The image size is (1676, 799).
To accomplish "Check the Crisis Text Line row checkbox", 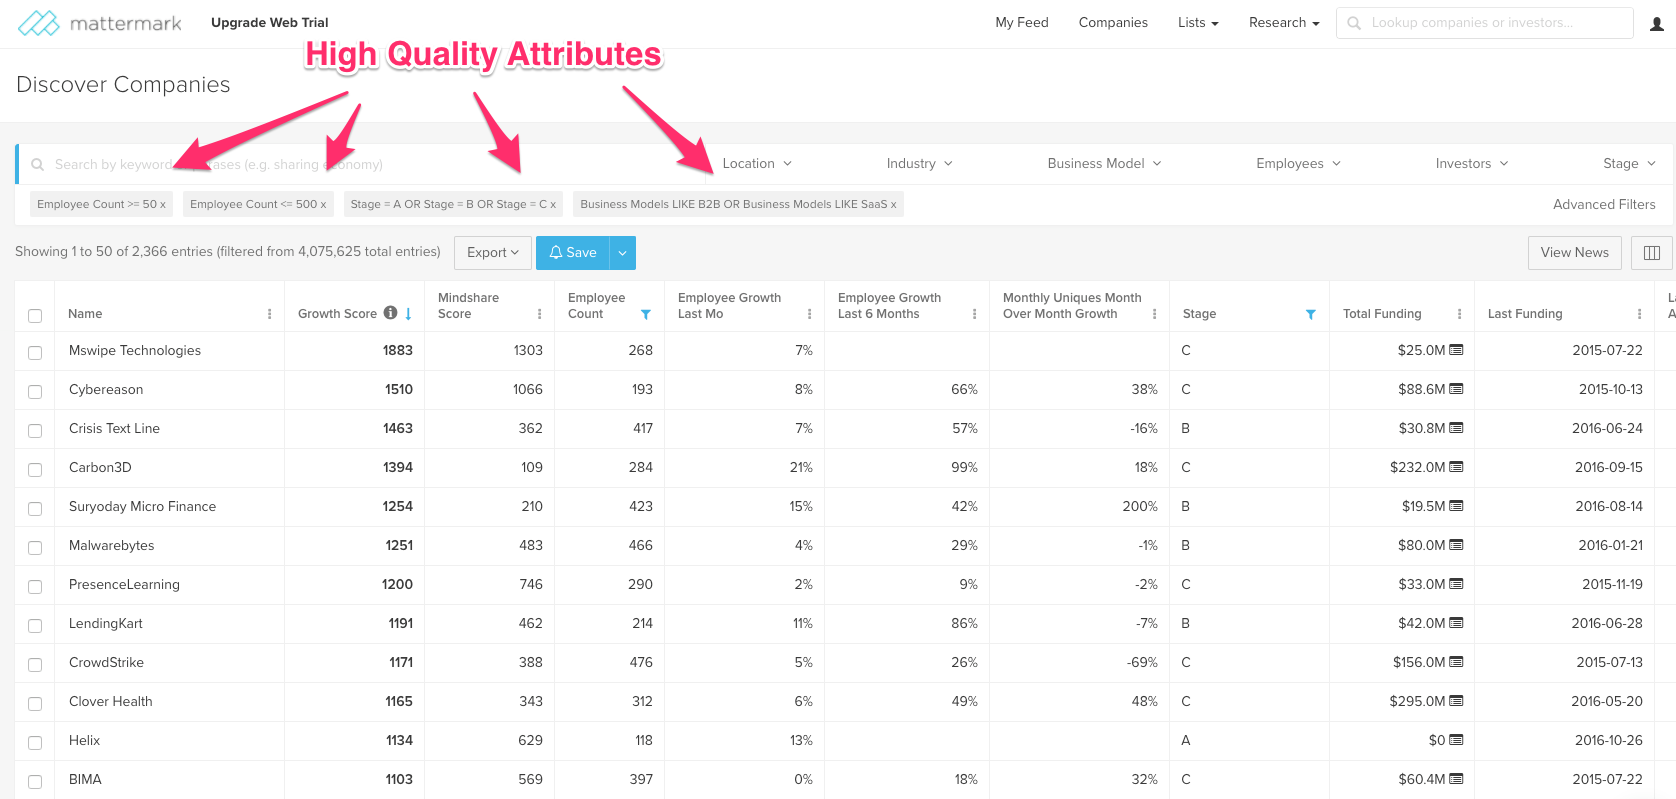I will tap(35, 431).
